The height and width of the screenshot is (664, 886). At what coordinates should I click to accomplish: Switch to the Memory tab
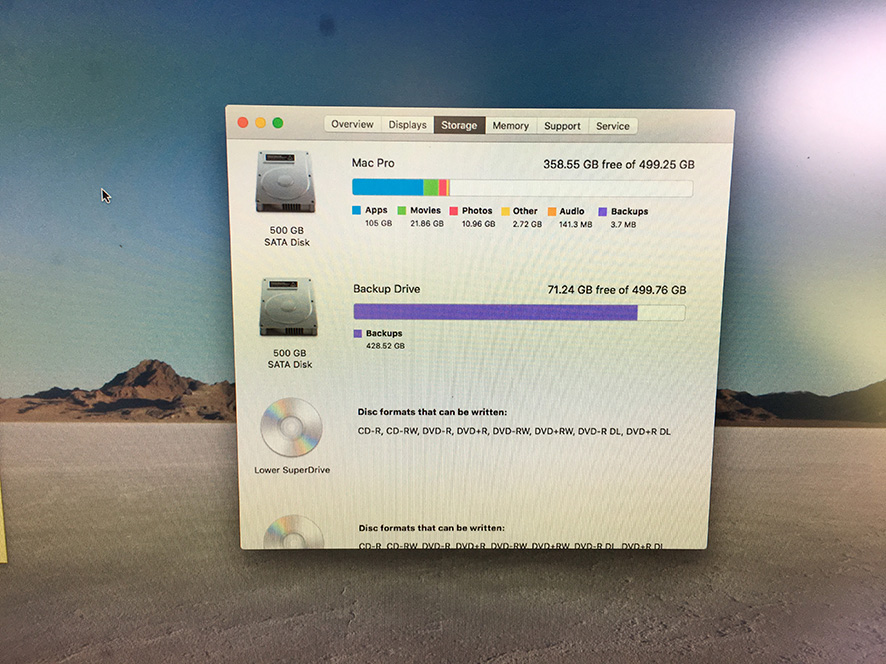tap(510, 126)
